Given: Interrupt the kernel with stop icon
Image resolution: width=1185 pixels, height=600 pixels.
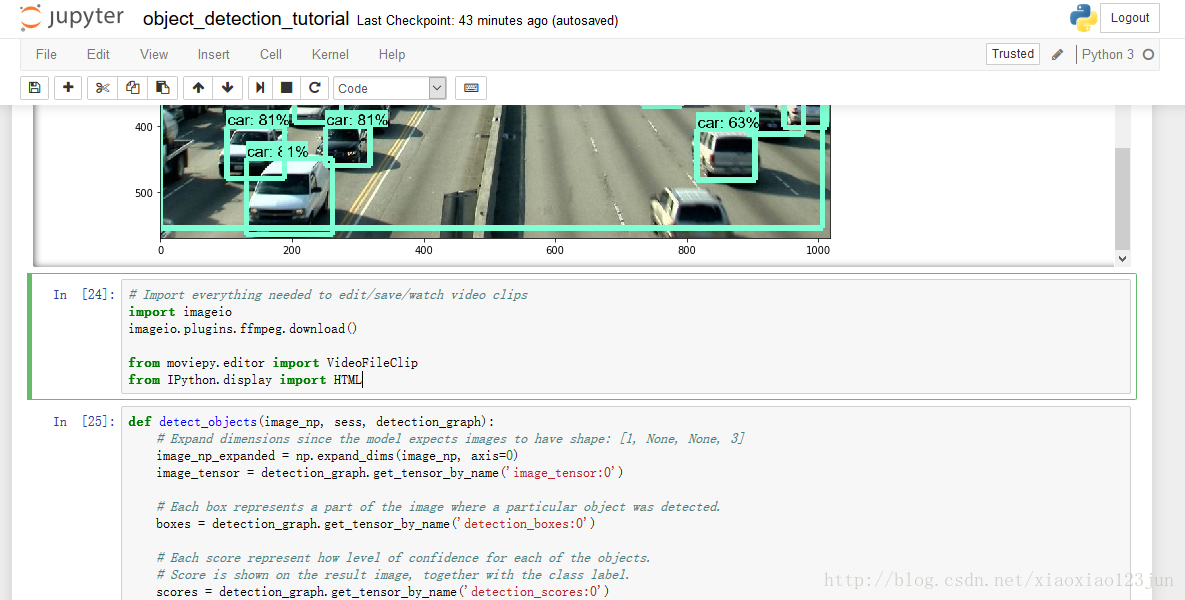Looking at the screenshot, I should [x=286, y=88].
